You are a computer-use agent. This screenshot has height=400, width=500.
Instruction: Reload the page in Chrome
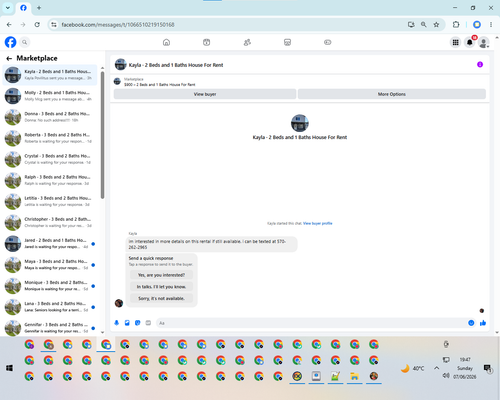point(37,25)
